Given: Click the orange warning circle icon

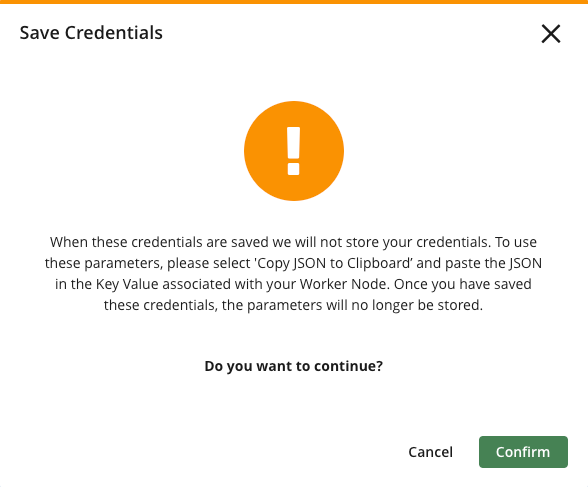Looking at the screenshot, I should coord(294,151).
